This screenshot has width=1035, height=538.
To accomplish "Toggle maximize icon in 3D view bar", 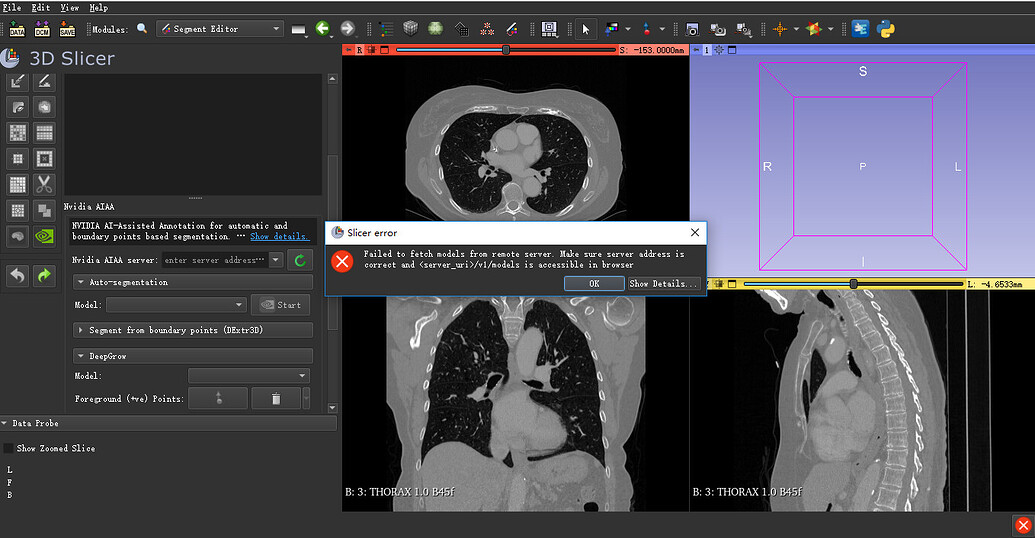I will point(732,50).
